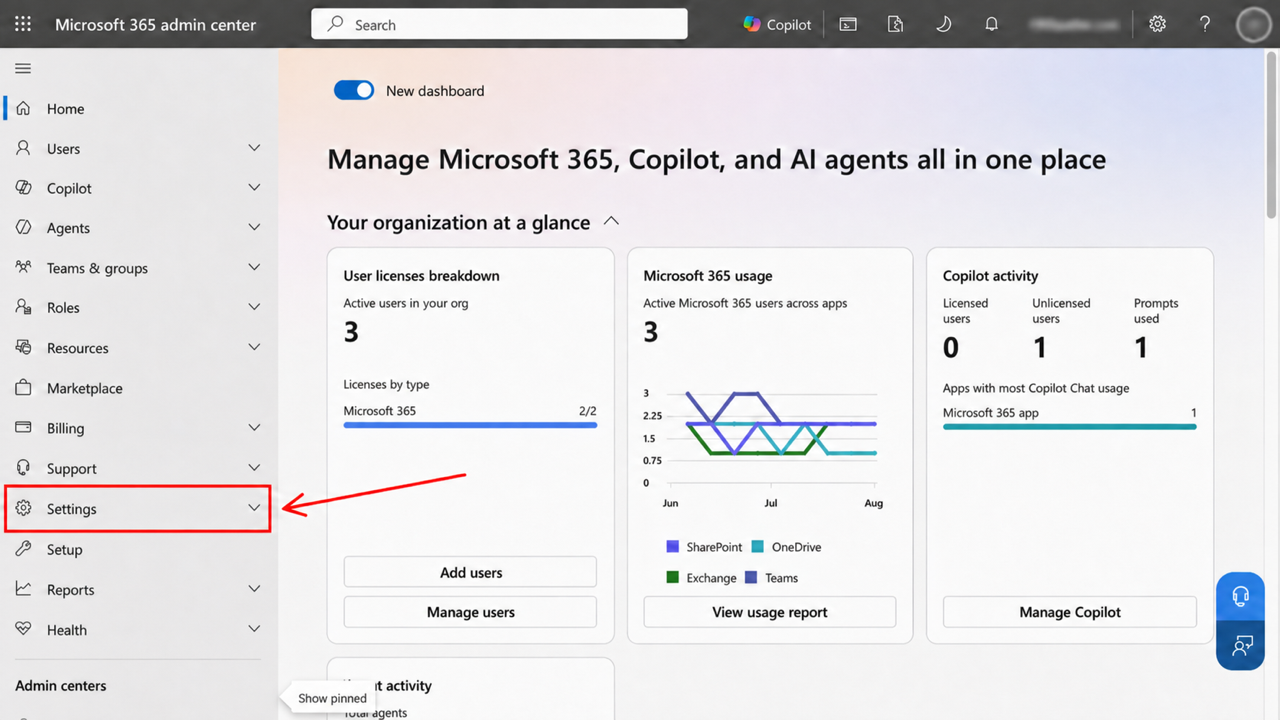Viewport: 1280px width, 720px height.
Task: Collapse the navigation hamburger menu
Action: pos(23,68)
